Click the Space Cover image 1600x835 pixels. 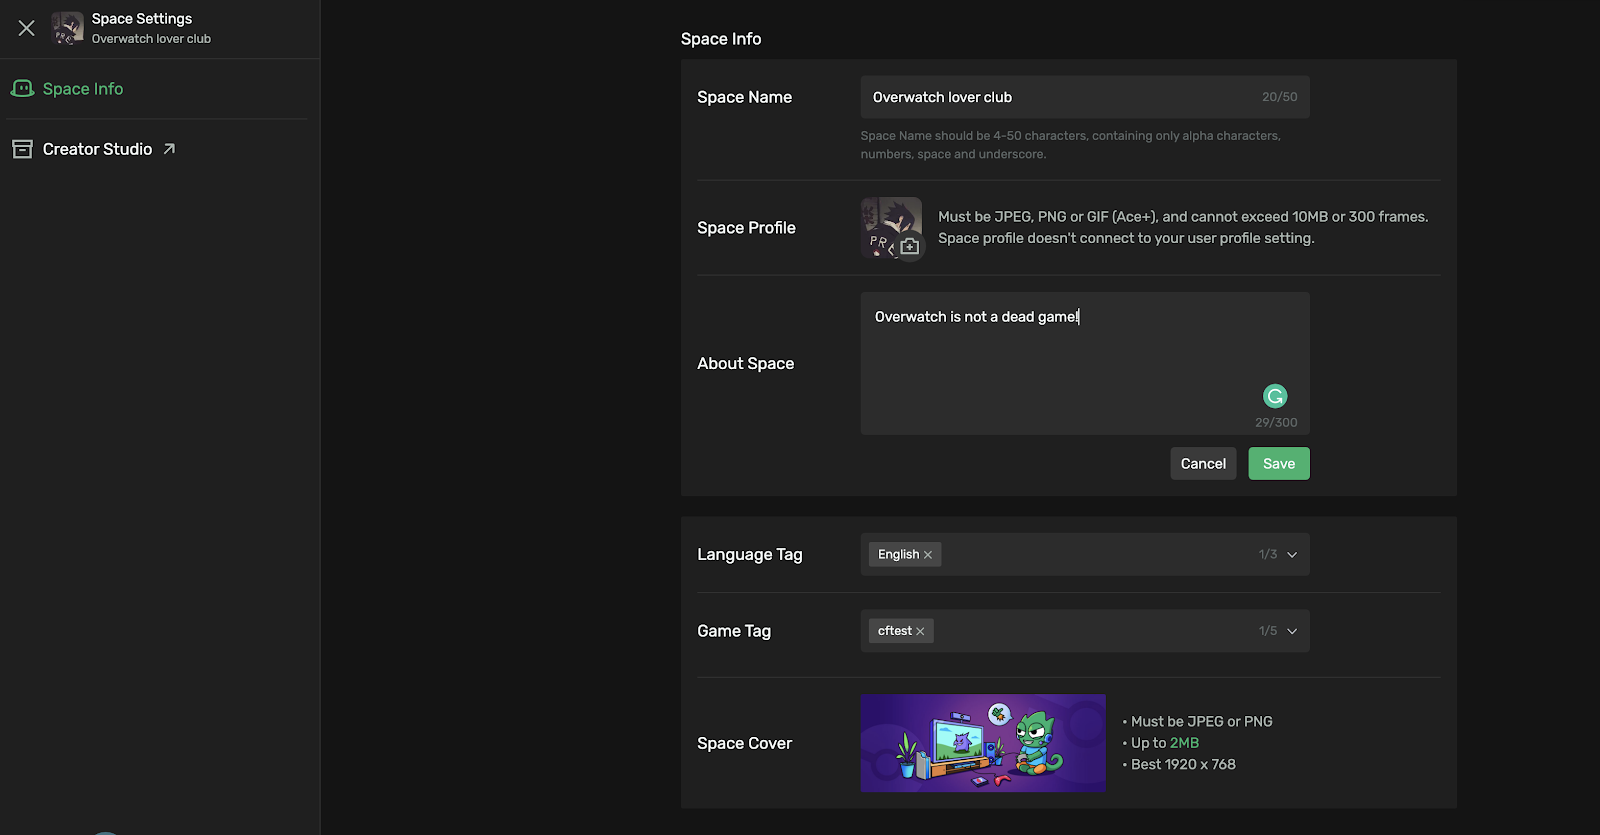(x=983, y=743)
